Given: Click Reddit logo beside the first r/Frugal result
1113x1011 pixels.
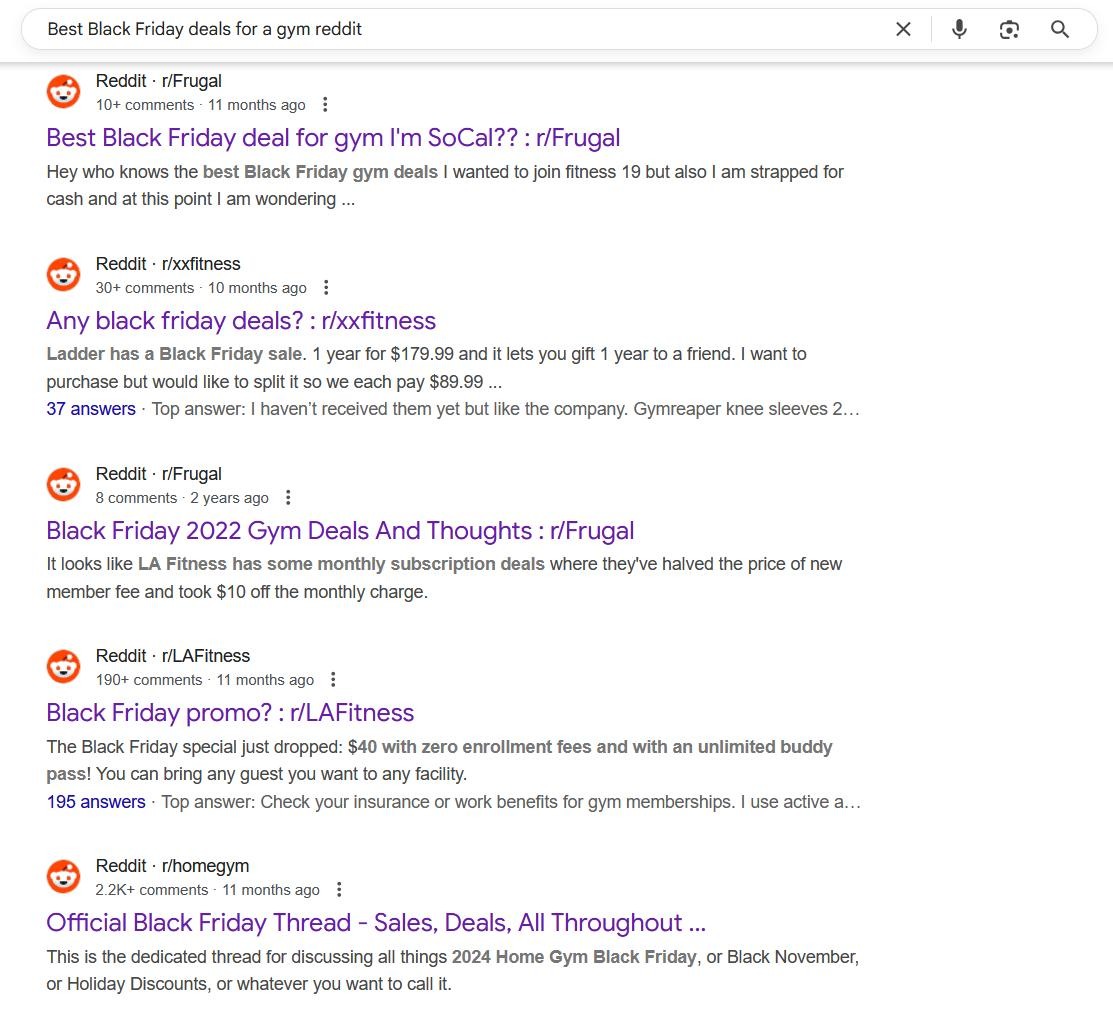Looking at the screenshot, I should (x=64, y=92).
